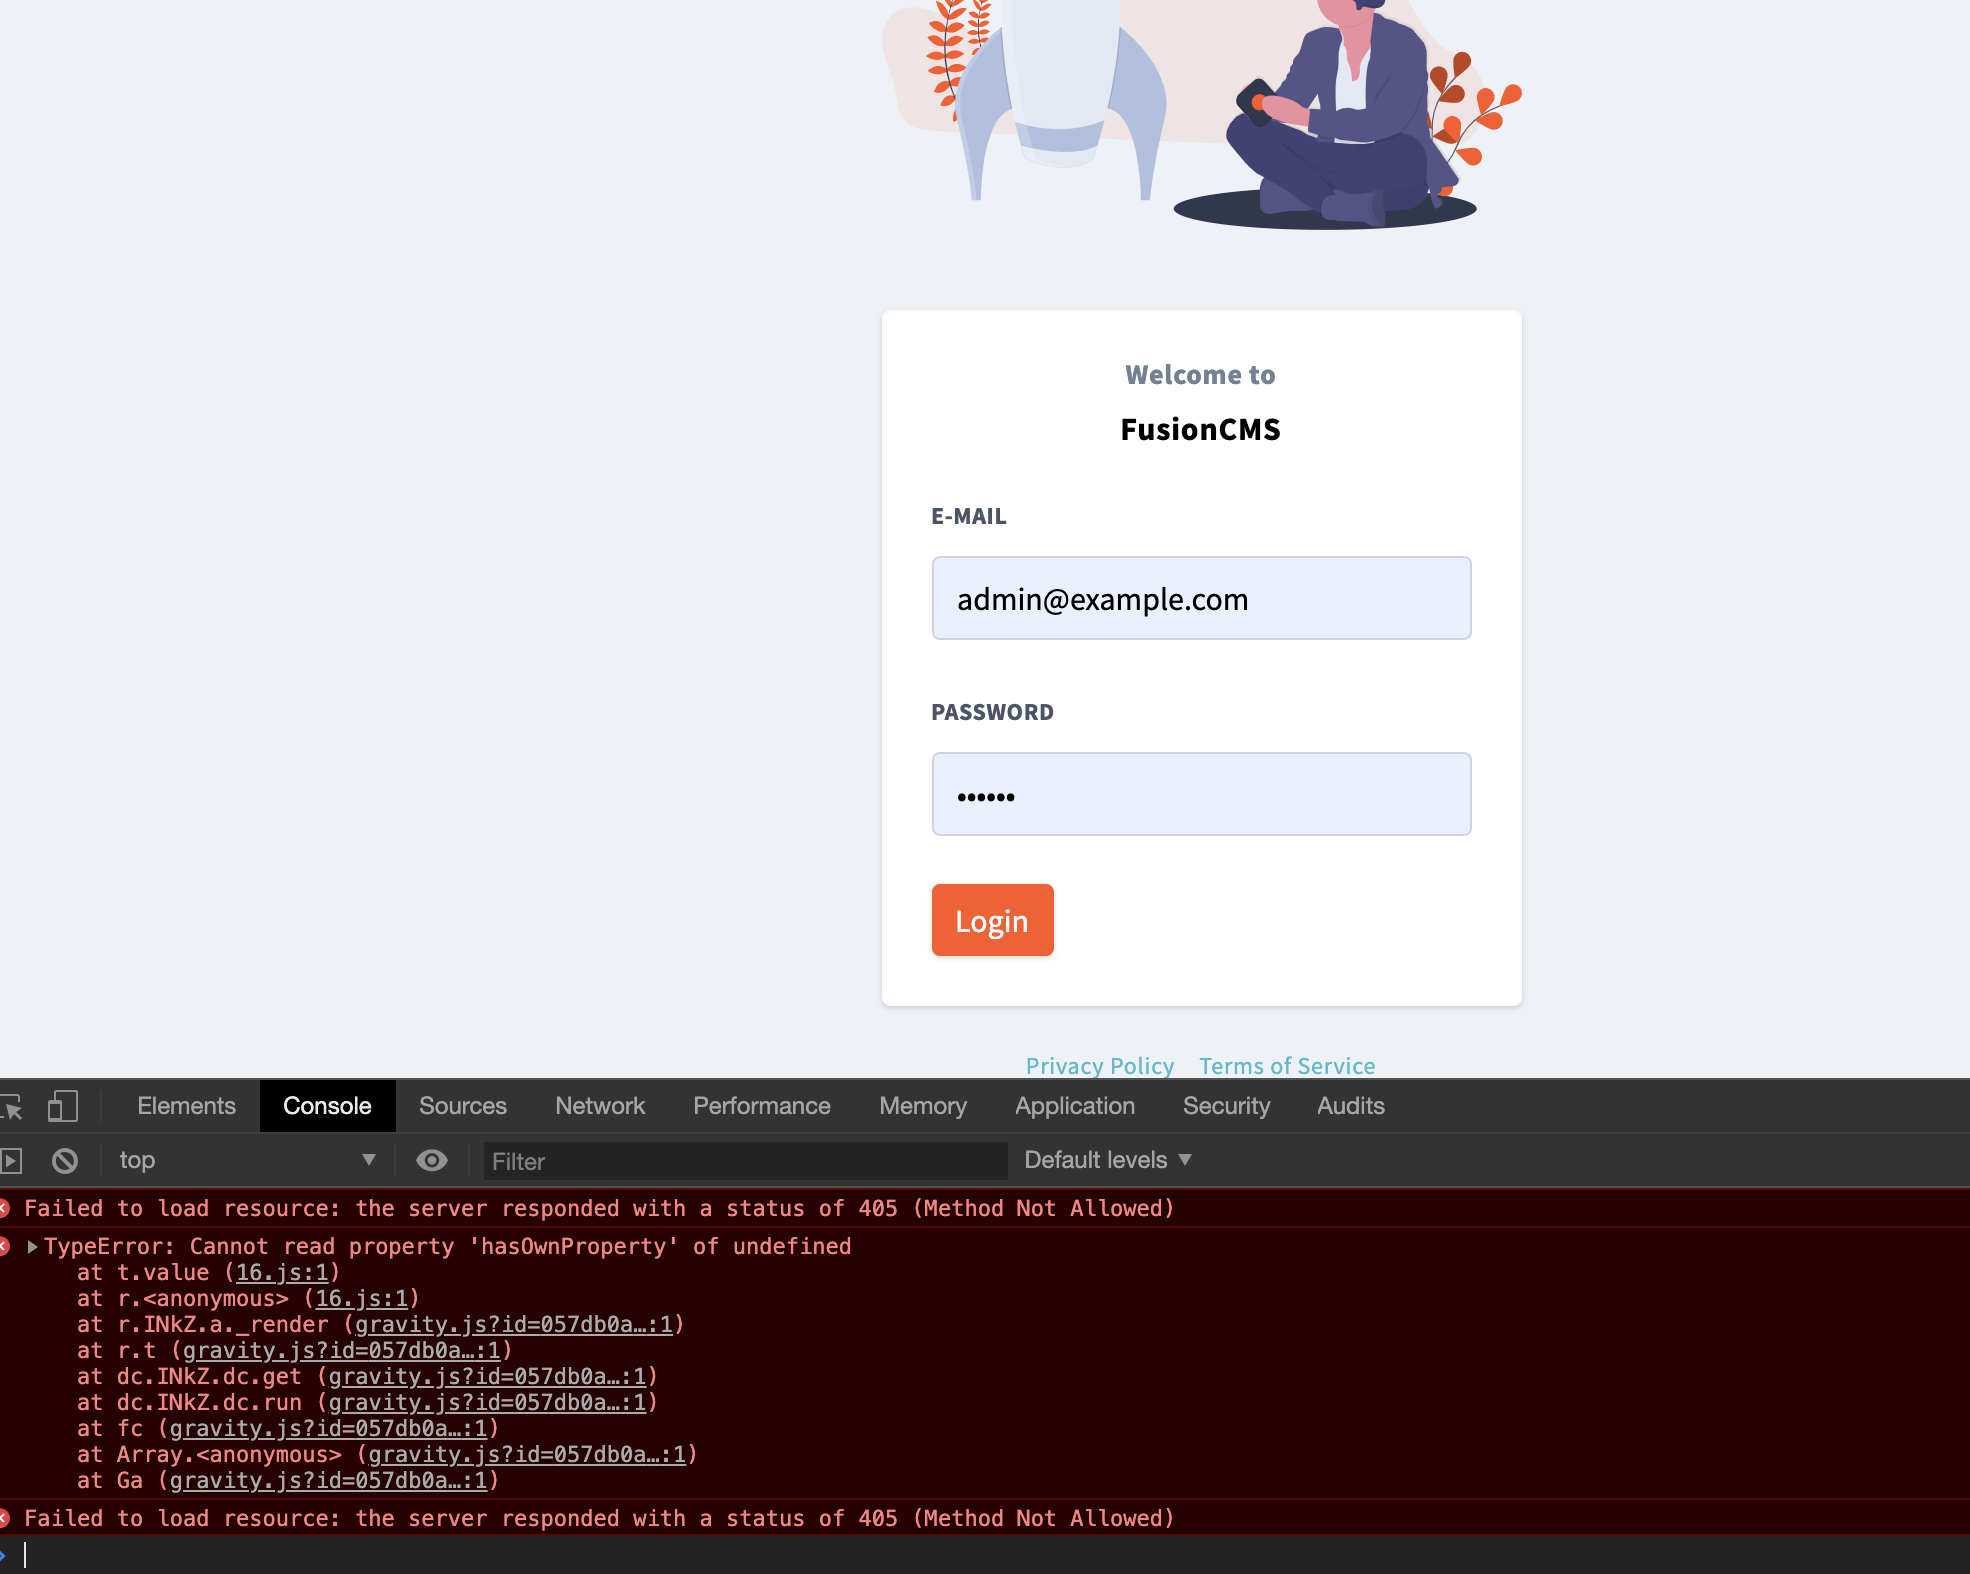The width and height of the screenshot is (1970, 1574).
Task: Create a live expression with the eye icon
Action: (x=432, y=1160)
